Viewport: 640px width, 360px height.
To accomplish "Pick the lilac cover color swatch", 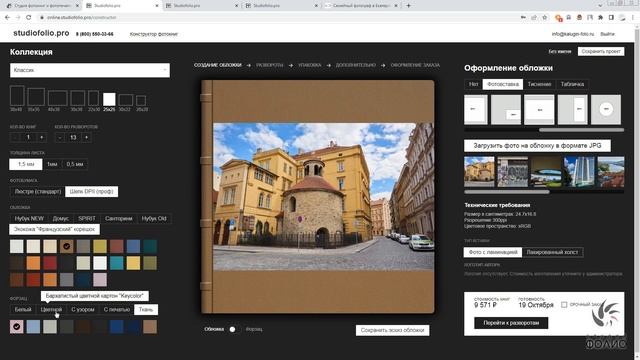I will pyautogui.click(x=100, y=280).
